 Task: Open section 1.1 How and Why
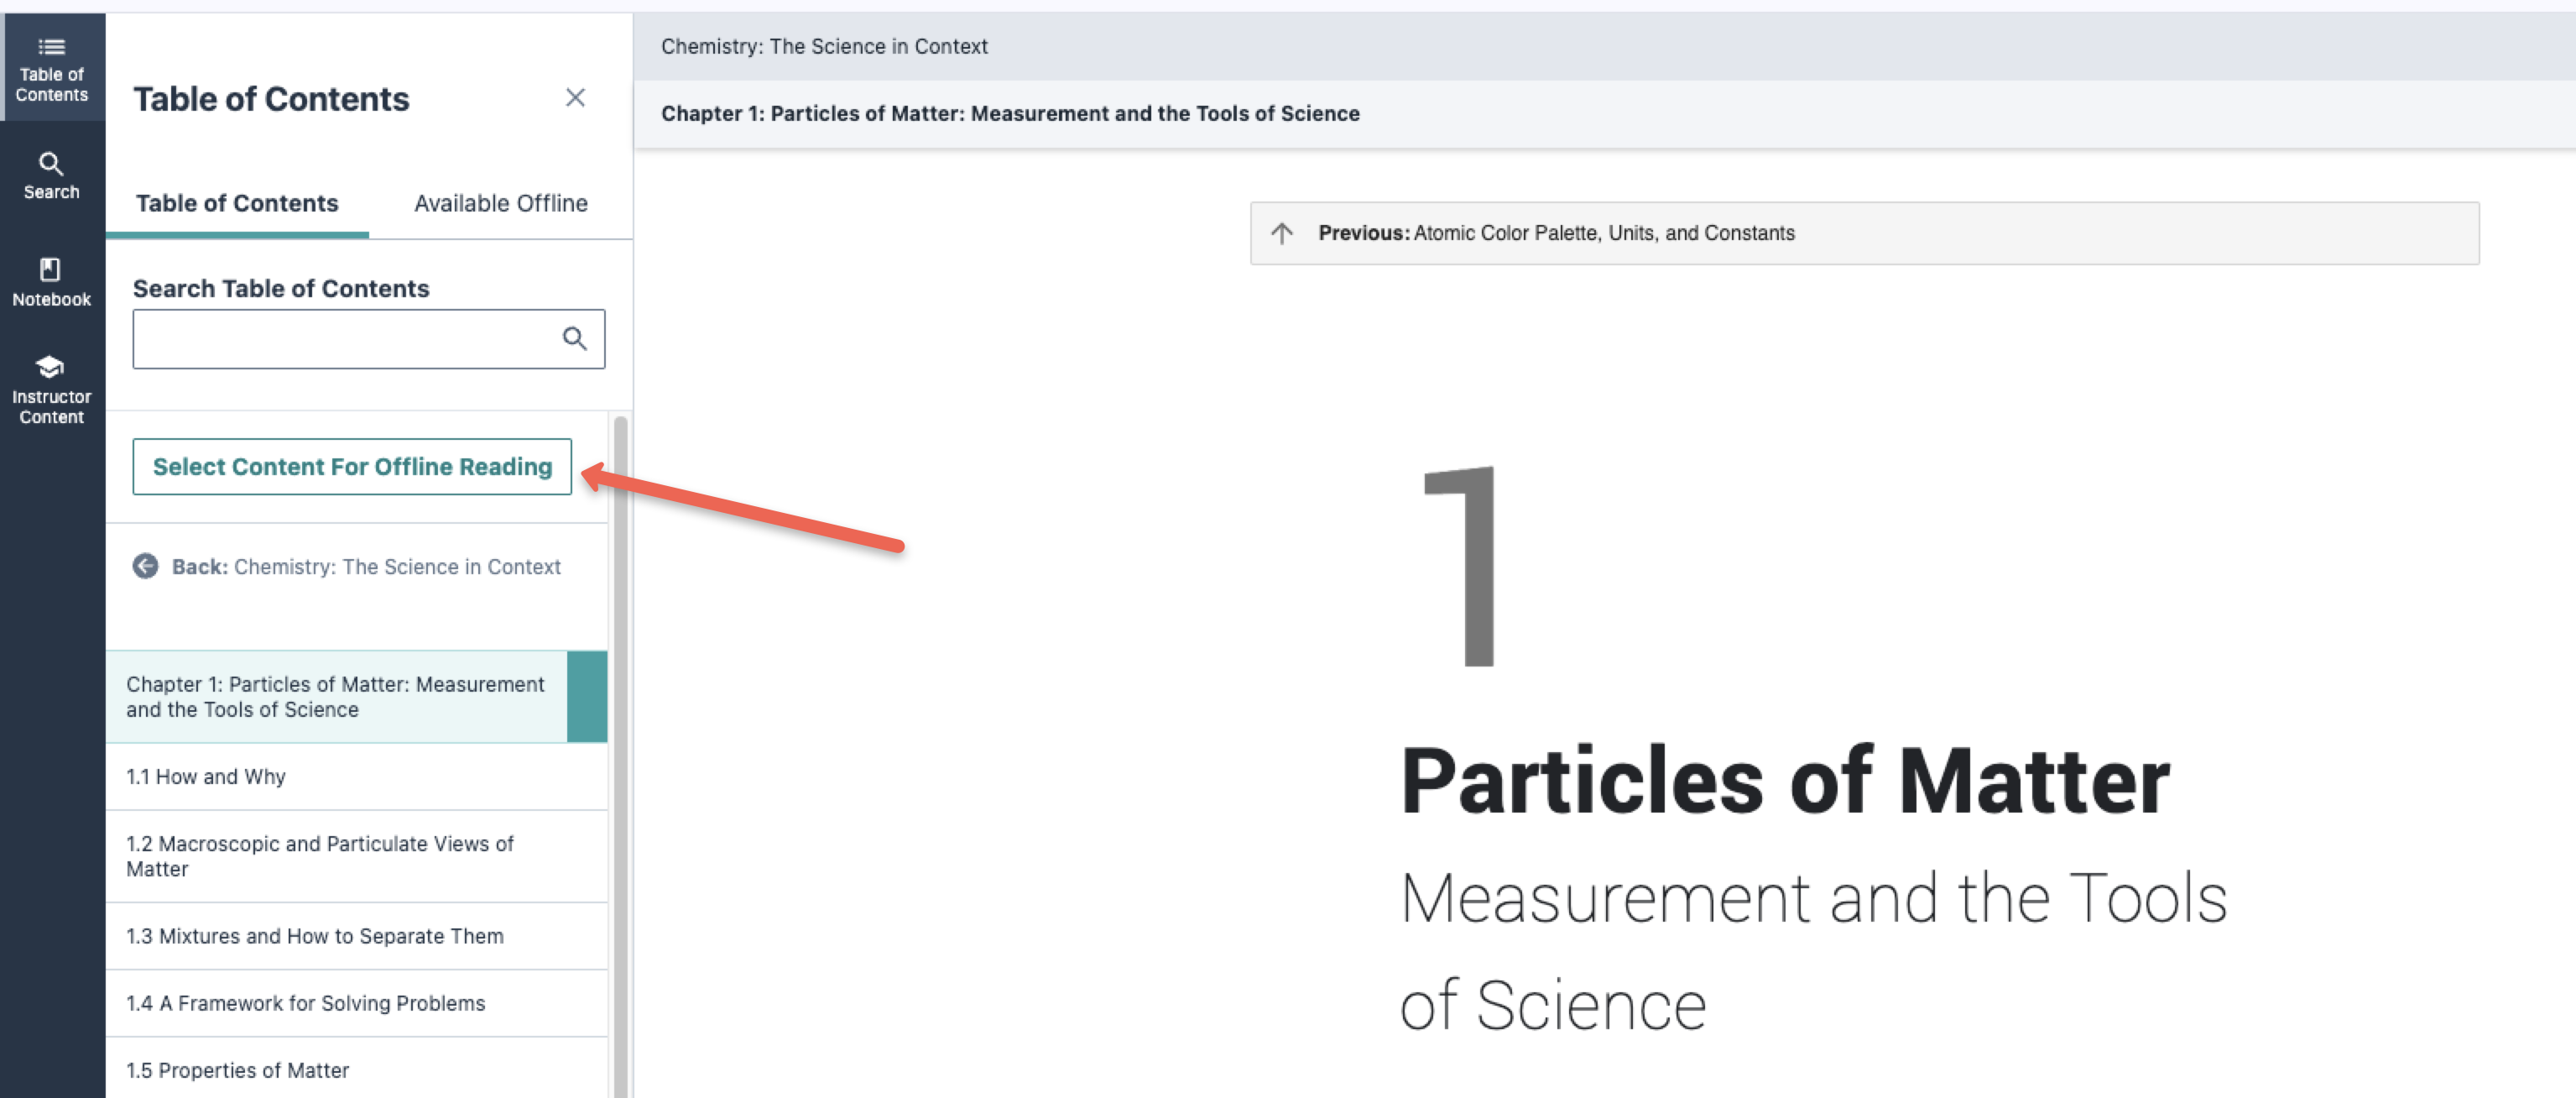[206, 777]
